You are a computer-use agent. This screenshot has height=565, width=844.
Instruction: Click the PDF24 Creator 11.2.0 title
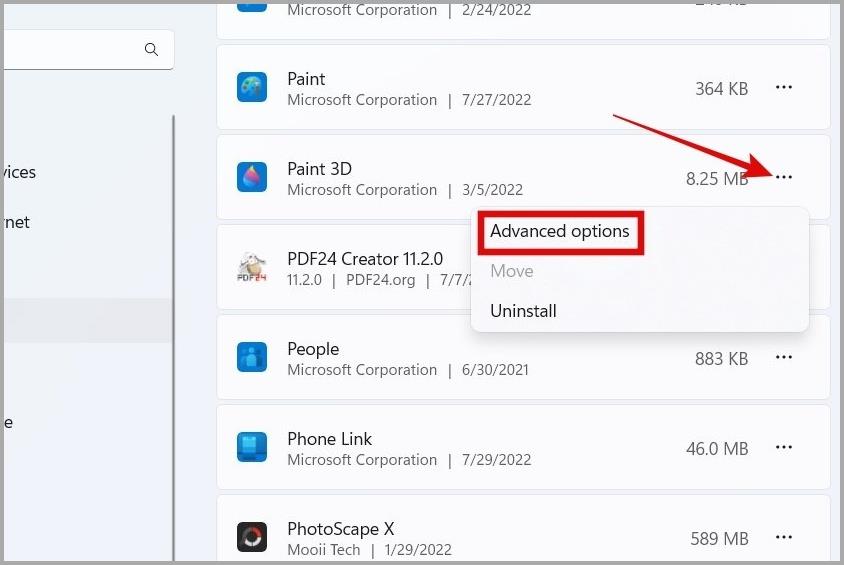click(365, 259)
